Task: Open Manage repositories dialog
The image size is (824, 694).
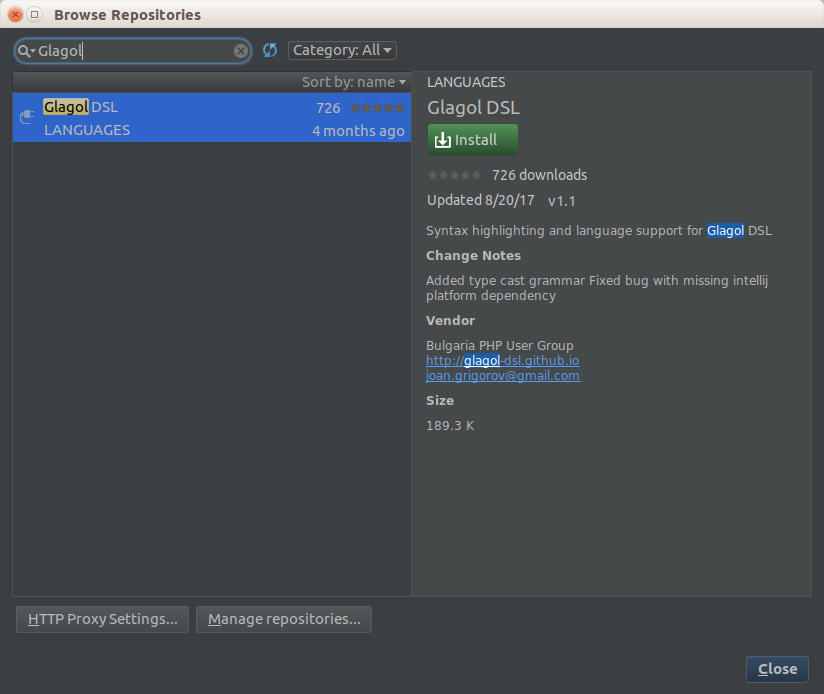Action: 284,619
